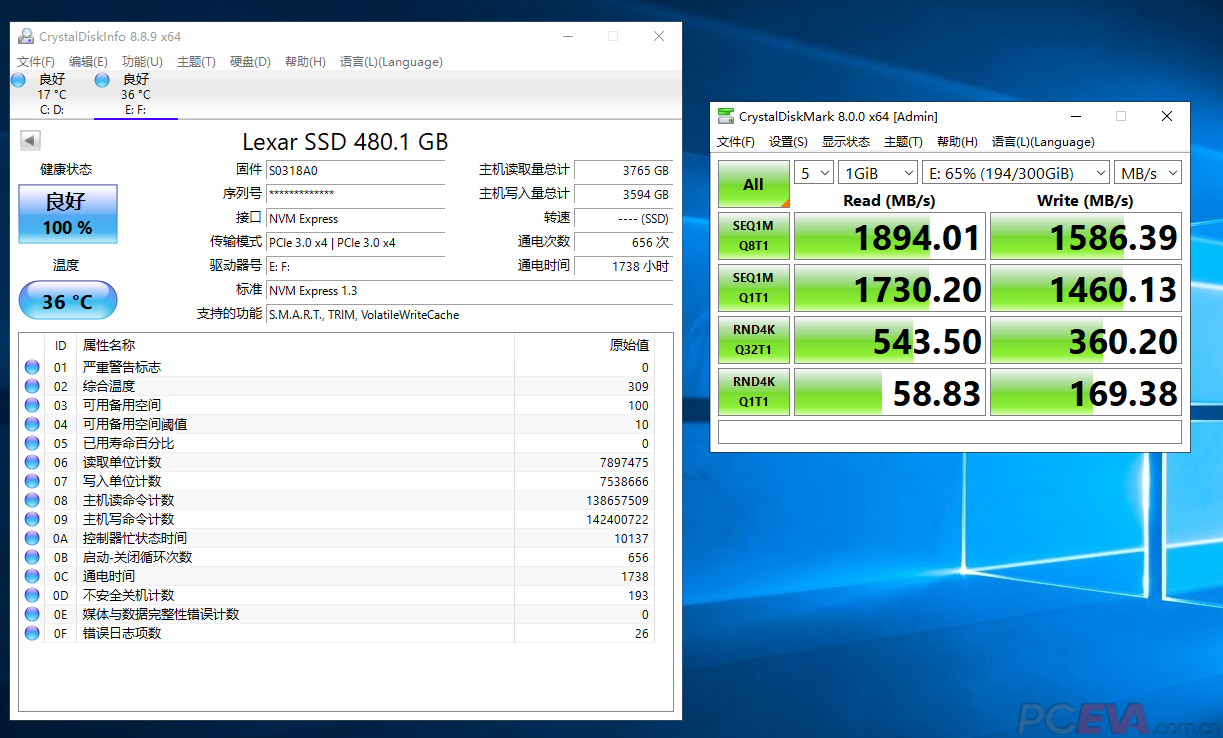The width and height of the screenshot is (1223, 738).
Task: Click the 36 °C temperature button
Action: (x=68, y=301)
